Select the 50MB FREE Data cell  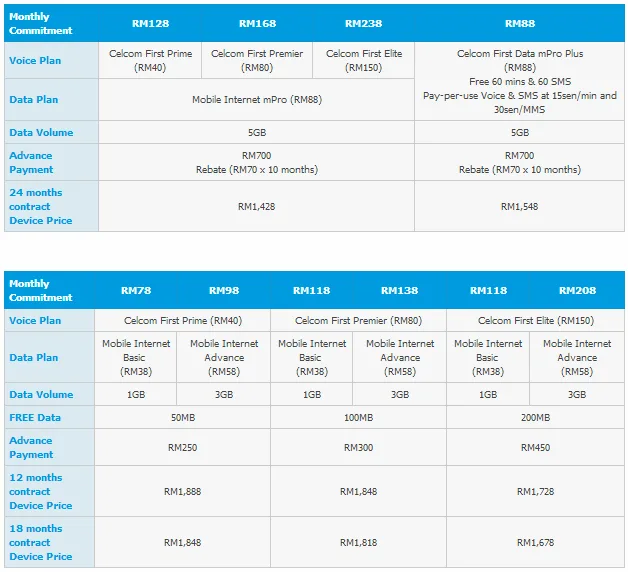[183, 417]
